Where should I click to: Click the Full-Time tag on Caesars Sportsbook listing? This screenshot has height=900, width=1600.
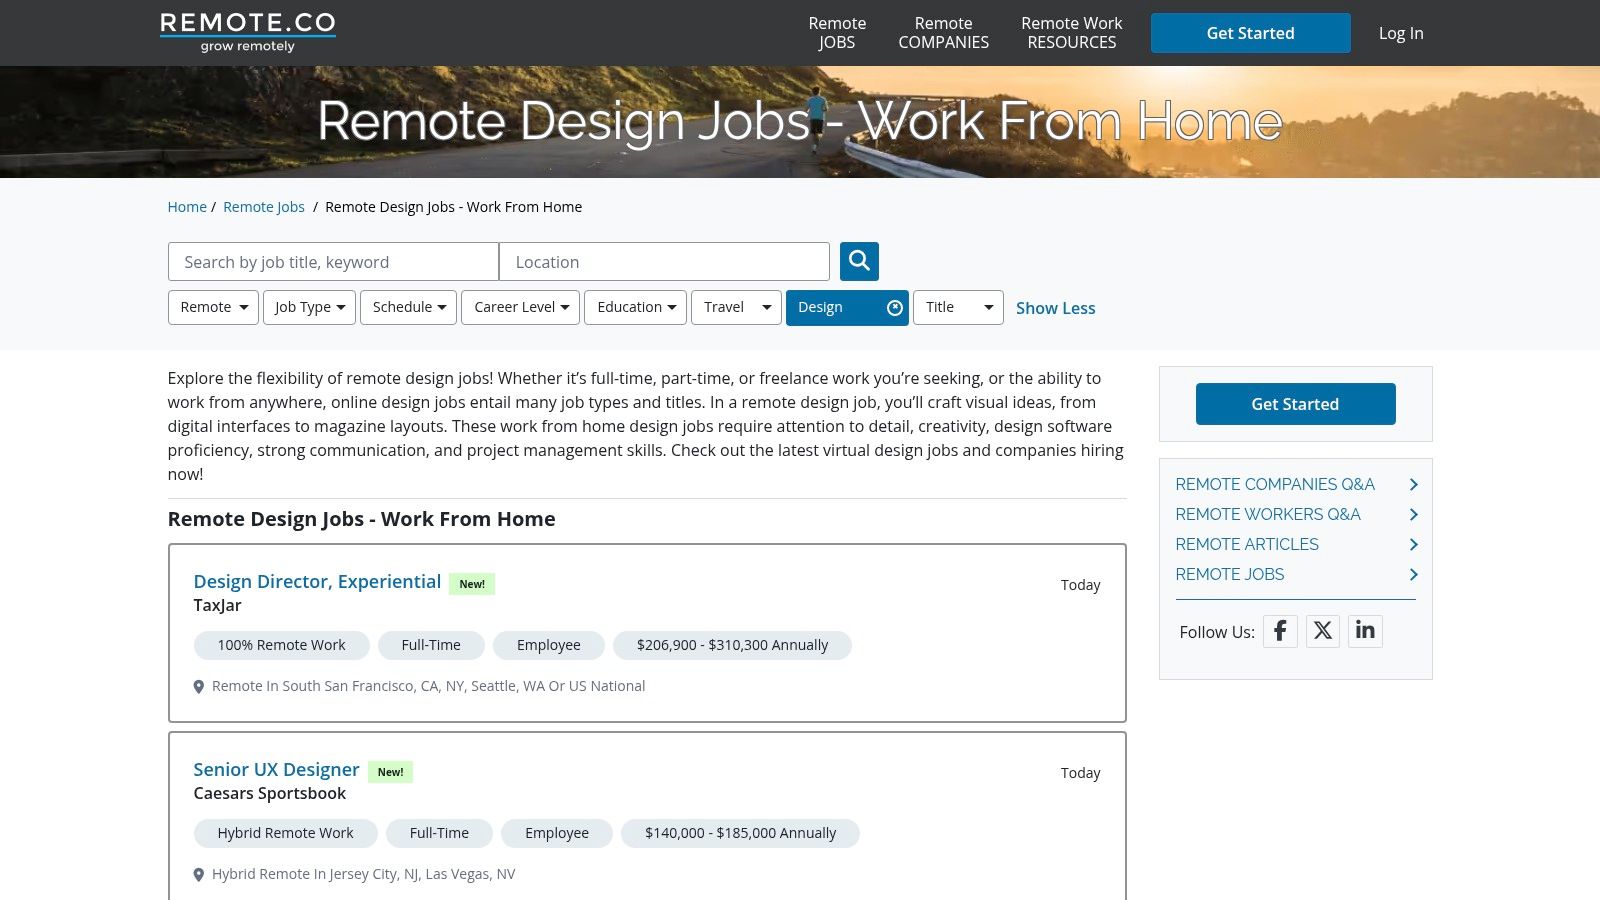click(439, 833)
